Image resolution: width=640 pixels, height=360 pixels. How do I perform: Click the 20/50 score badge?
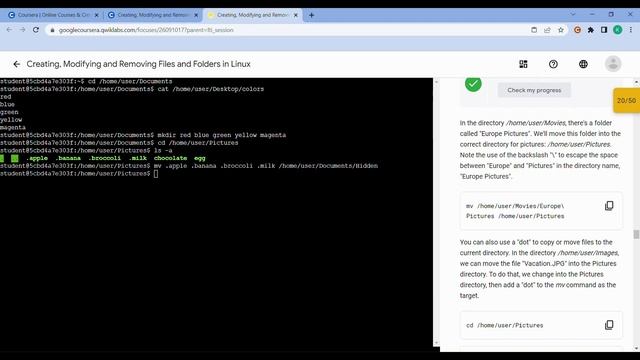tap(626, 100)
